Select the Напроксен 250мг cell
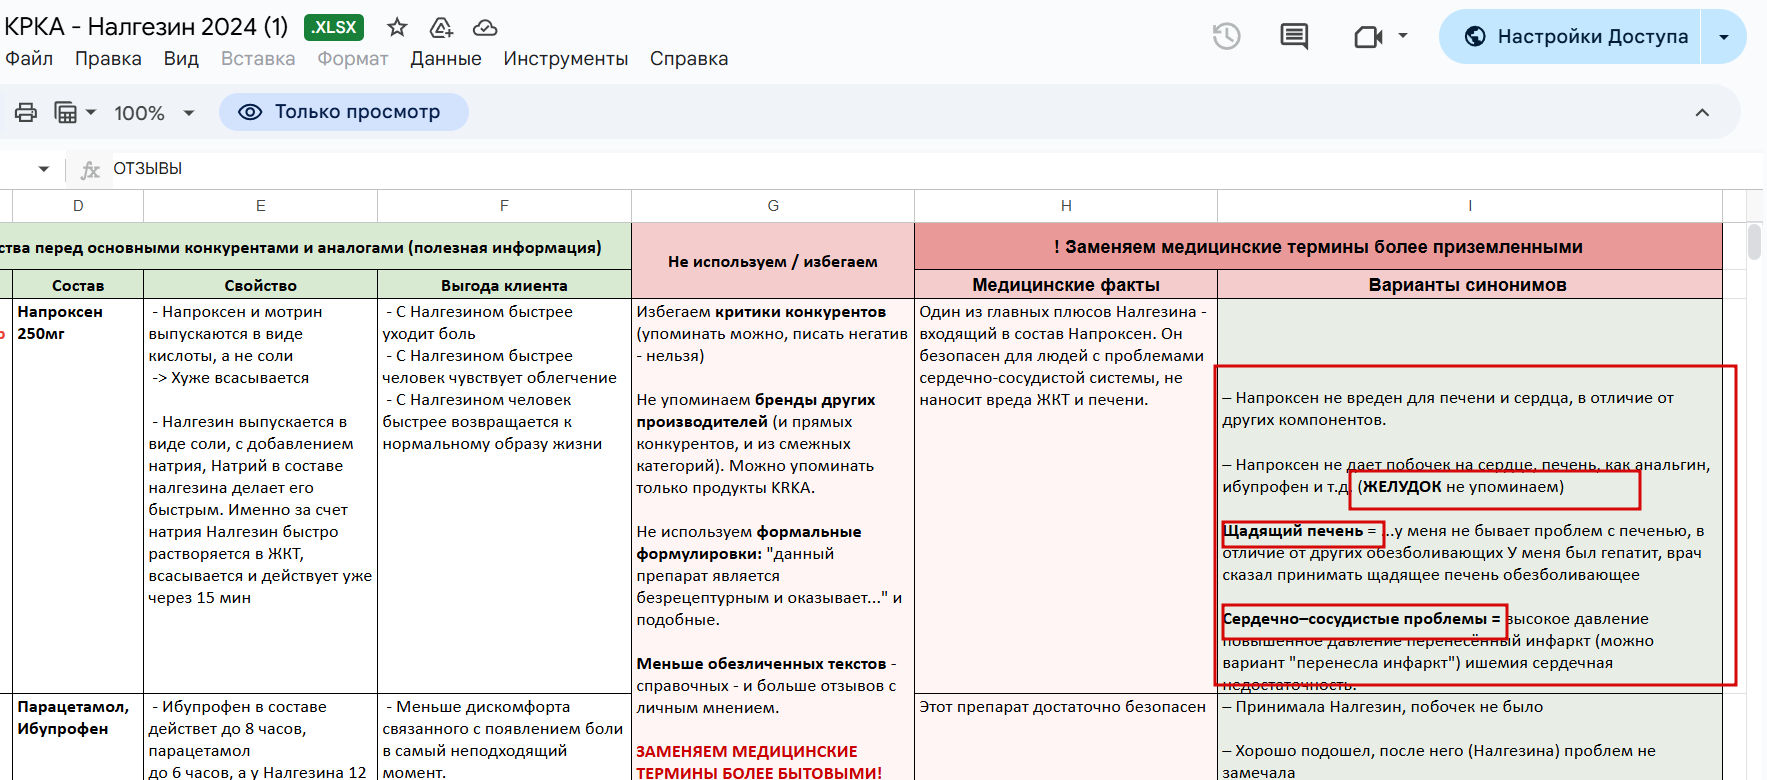The image size is (1767, 780). [78, 496]
